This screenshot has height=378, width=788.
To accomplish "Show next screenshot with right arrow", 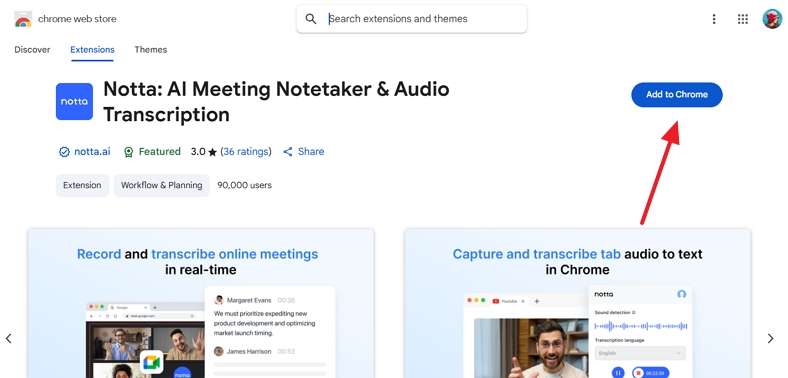I will (x=770, y=338).
